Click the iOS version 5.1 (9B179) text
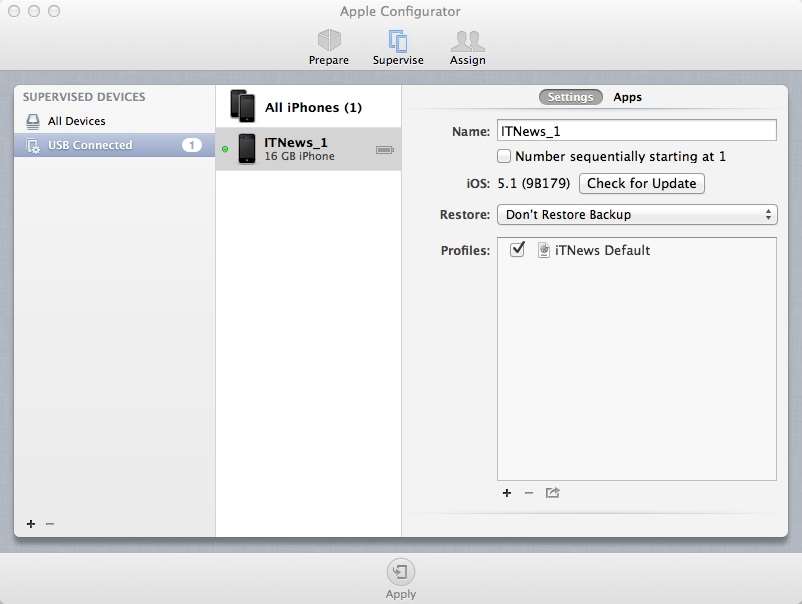Screen dimensions: 802x604 533,183
